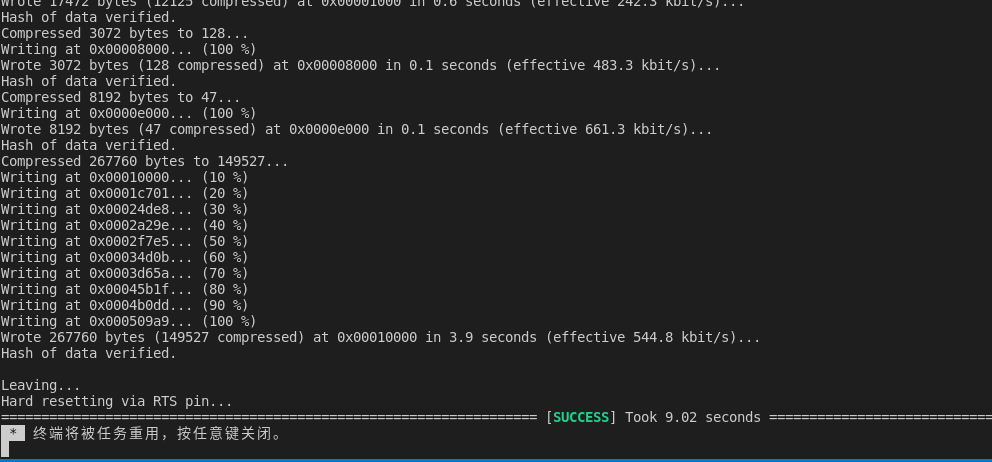The image size is (992, 462).
Task: Click the "Writing at 0x00010000 (10 %)" line
Action: [x=124, y=177]
